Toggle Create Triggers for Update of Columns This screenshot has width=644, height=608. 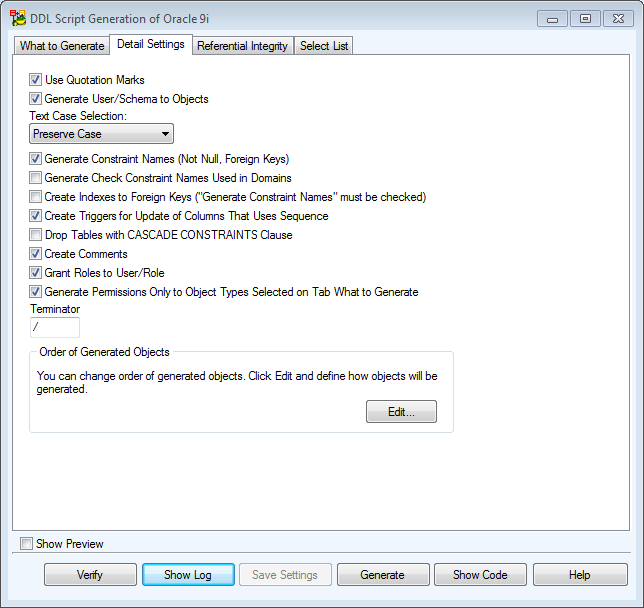click(x=35, y=216)
